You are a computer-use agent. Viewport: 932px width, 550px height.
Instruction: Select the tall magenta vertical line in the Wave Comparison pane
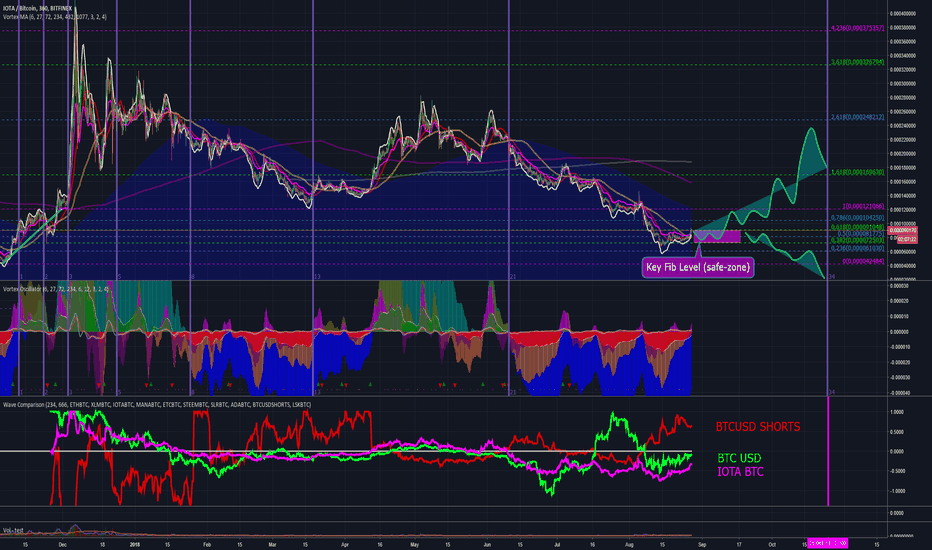(828, 451)
